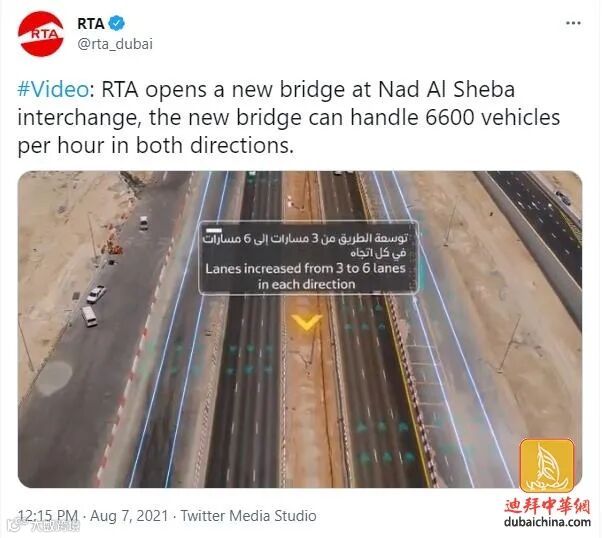The image size is (602, 538).
Task: Click the @rta_dubai handle
Action: [115, 44]
